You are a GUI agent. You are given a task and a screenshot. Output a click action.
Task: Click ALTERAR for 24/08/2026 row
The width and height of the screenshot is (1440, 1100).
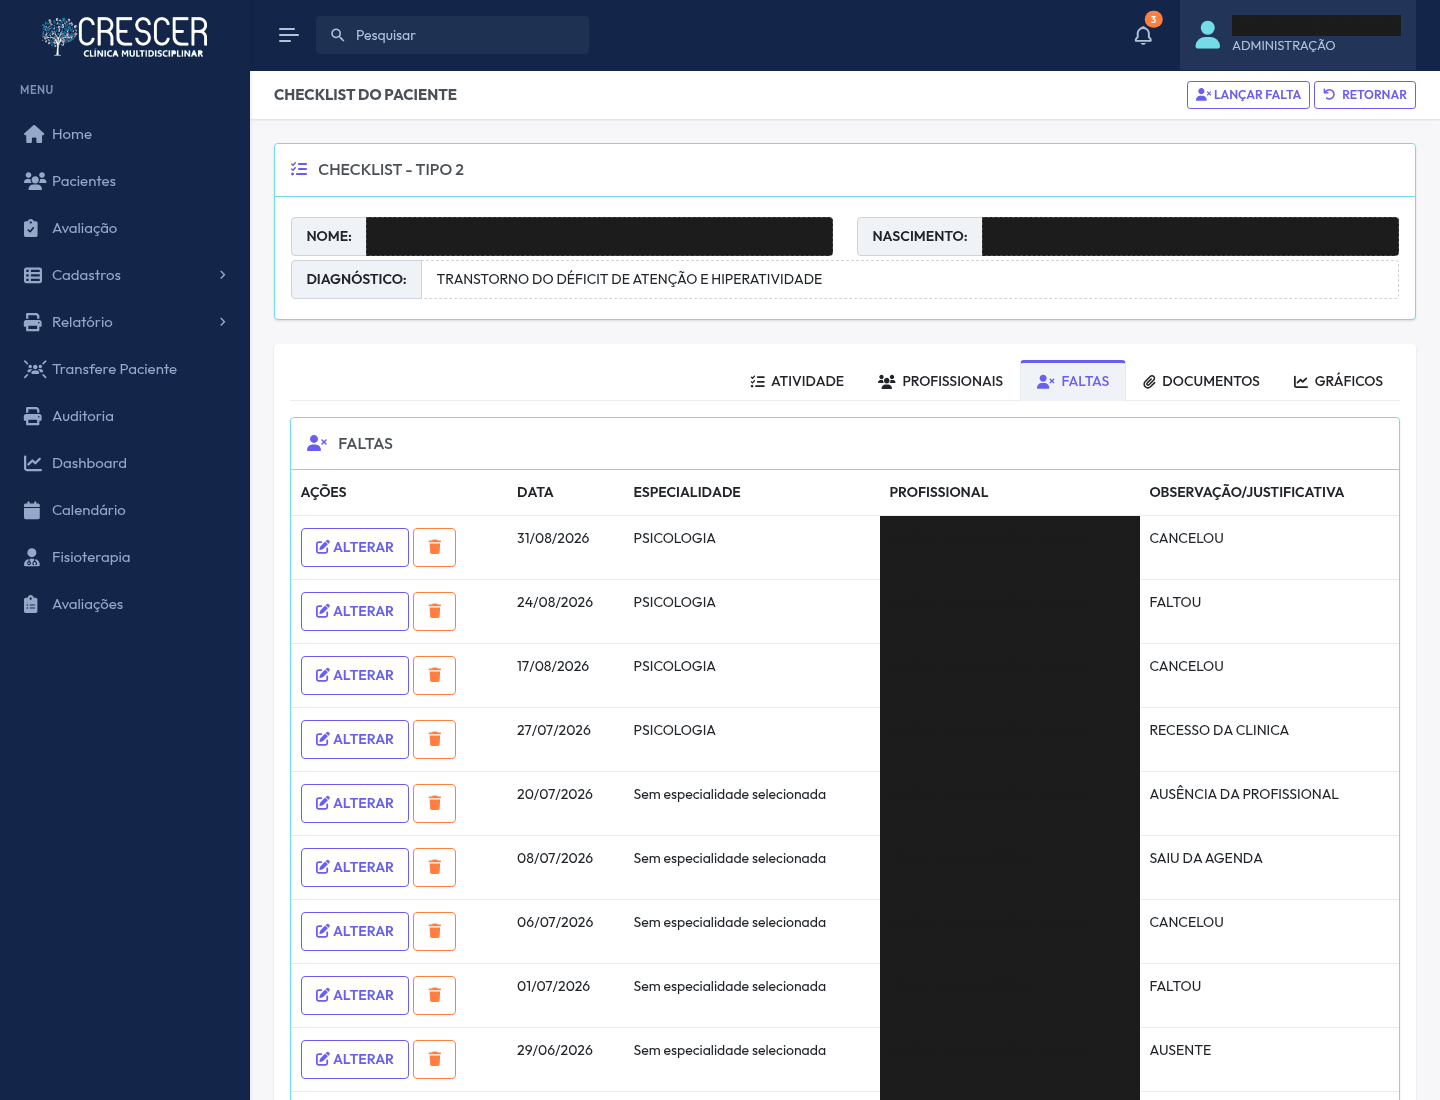(x=355, y=611)
